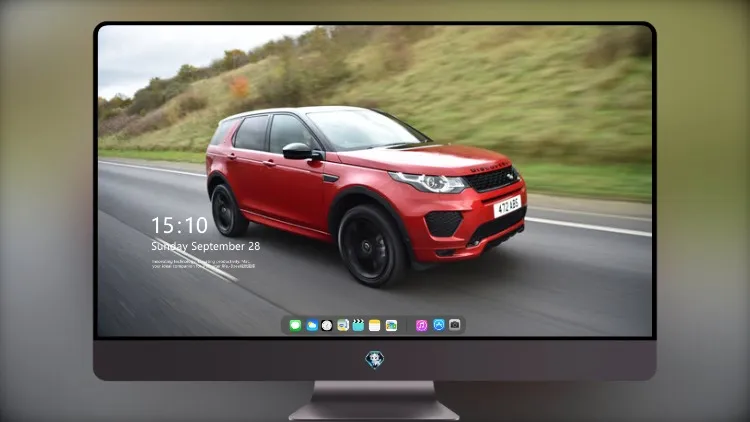Open the blue App Store icon

(439, 325)
